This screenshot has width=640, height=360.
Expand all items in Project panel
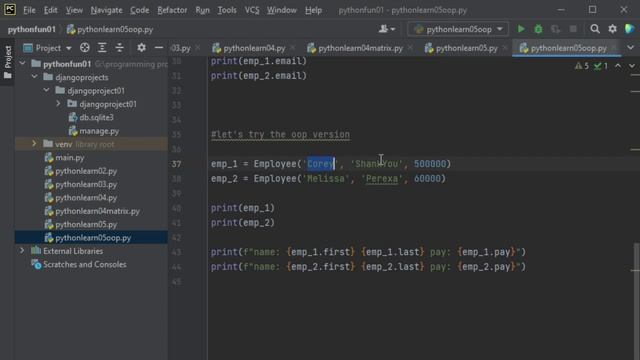(102, 48)
